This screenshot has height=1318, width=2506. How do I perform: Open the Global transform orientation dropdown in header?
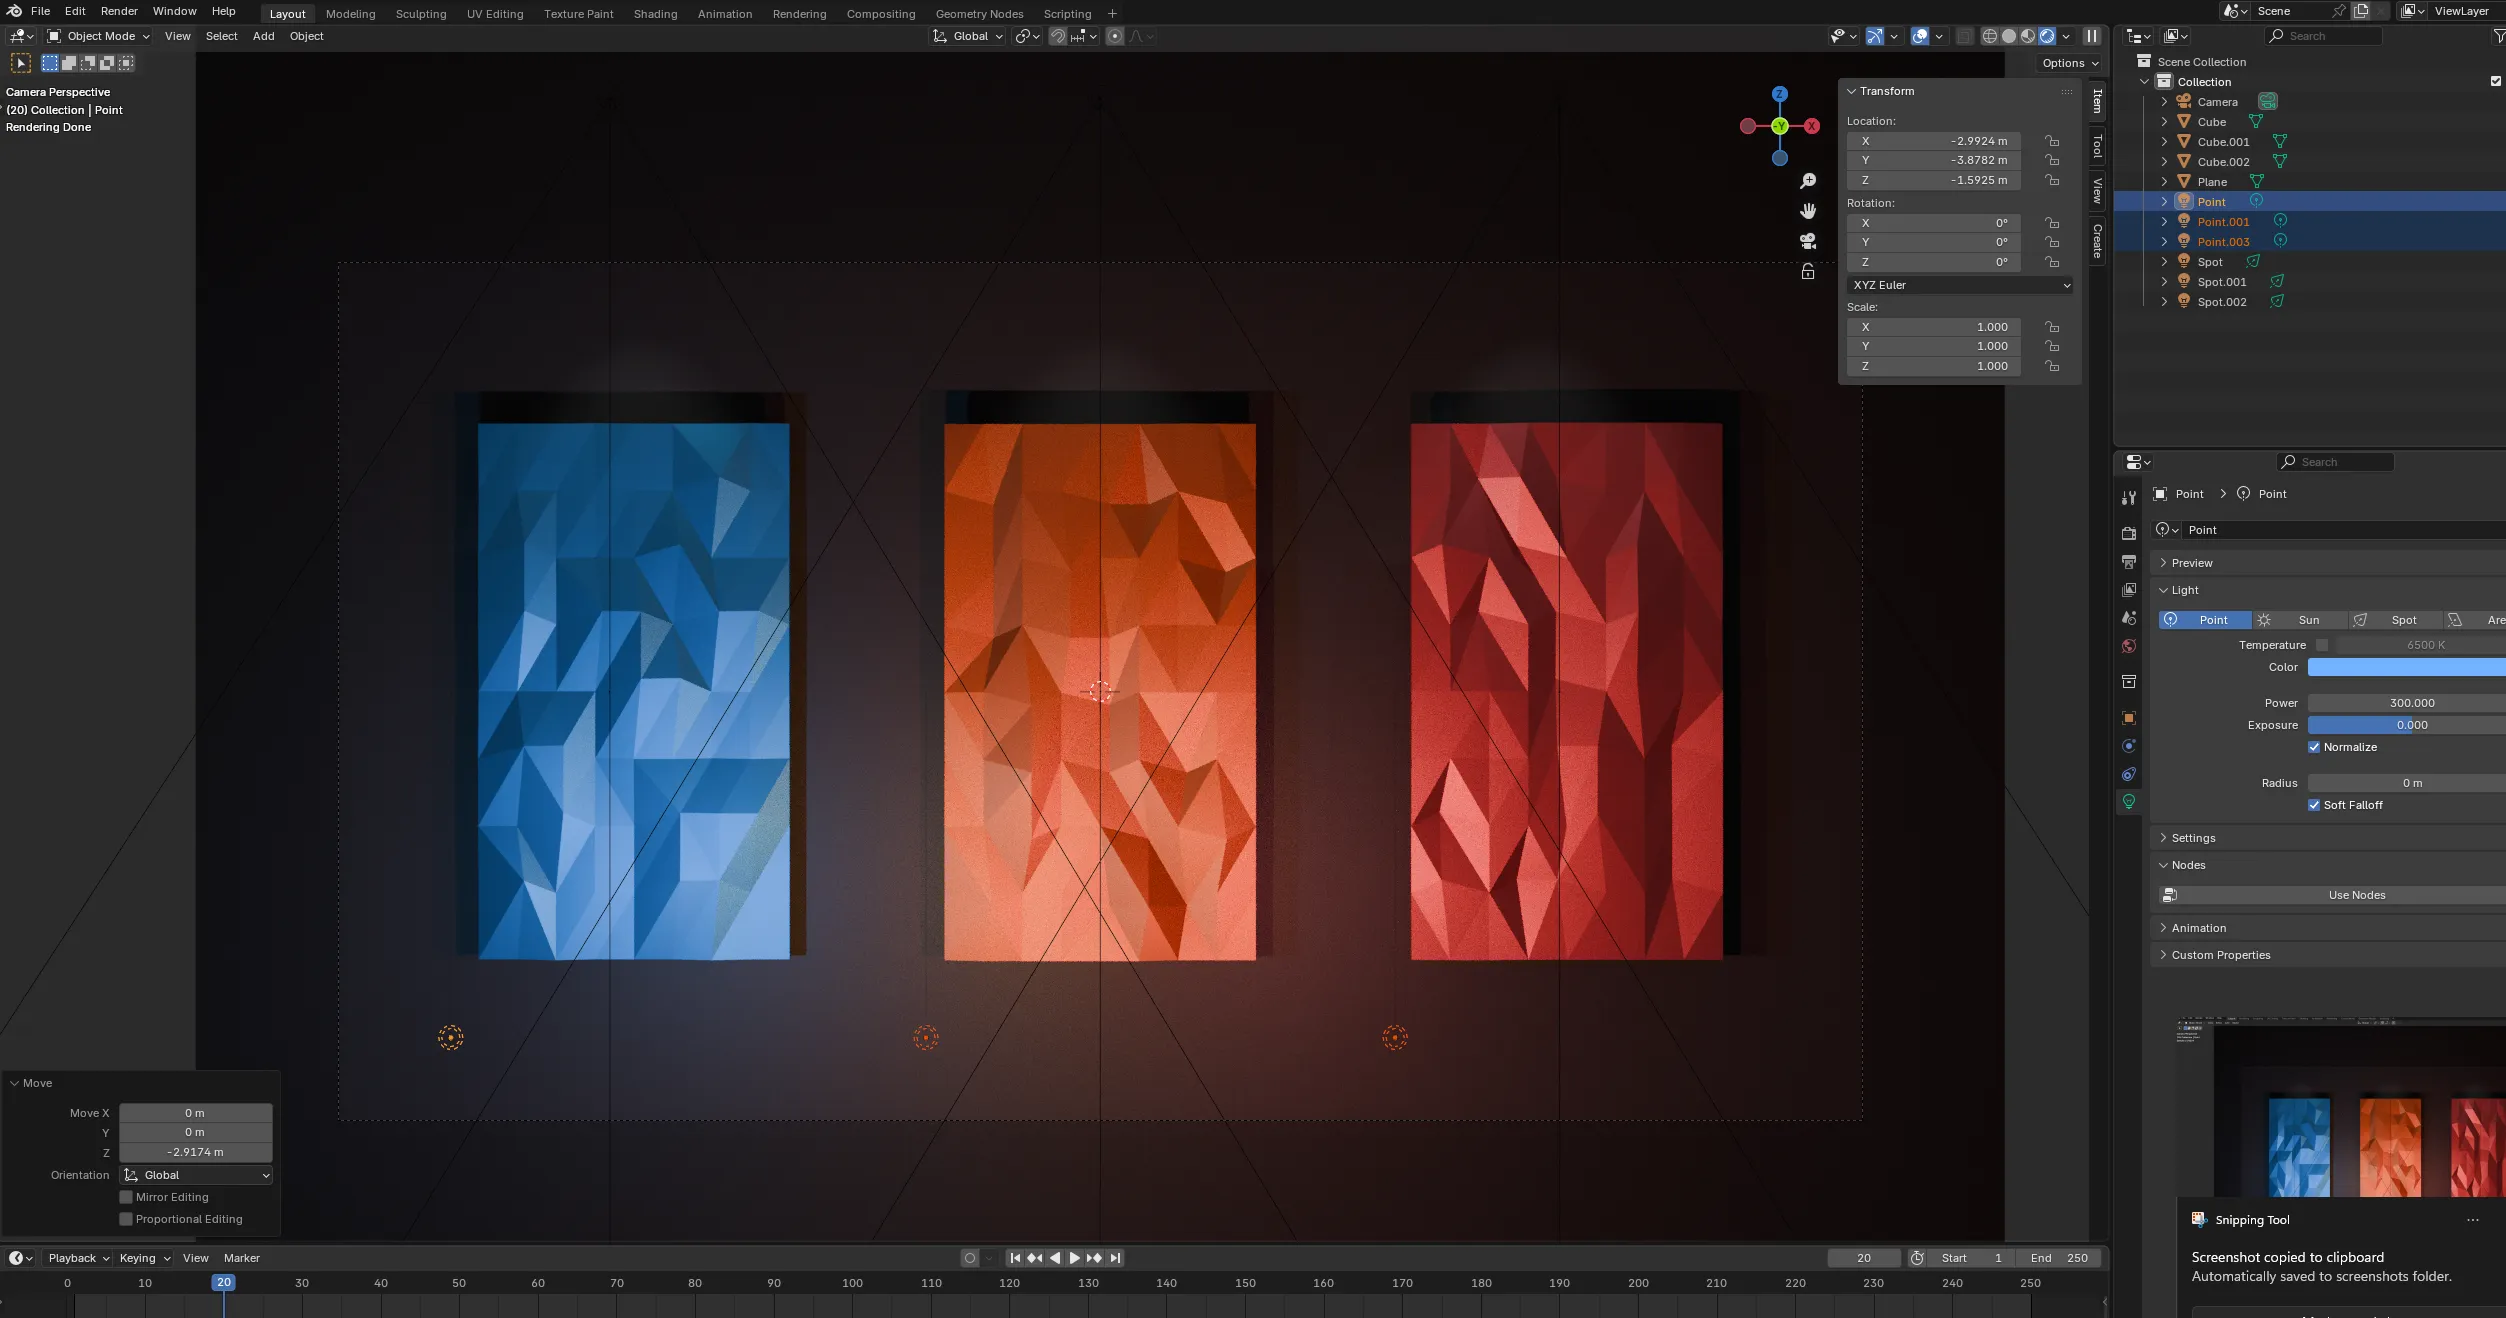(x=967, y=36)
